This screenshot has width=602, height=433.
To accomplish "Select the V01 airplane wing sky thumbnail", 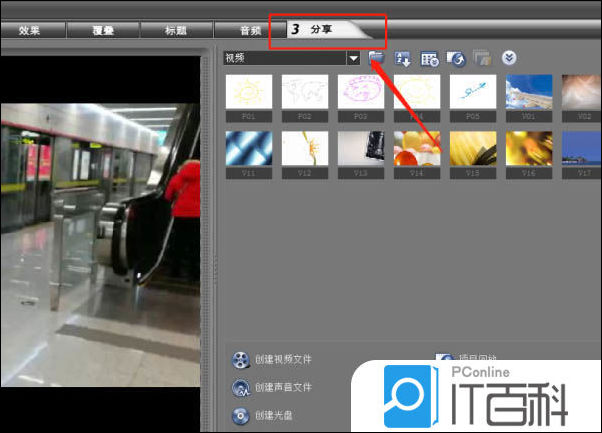I will click(x=529, y=92).
